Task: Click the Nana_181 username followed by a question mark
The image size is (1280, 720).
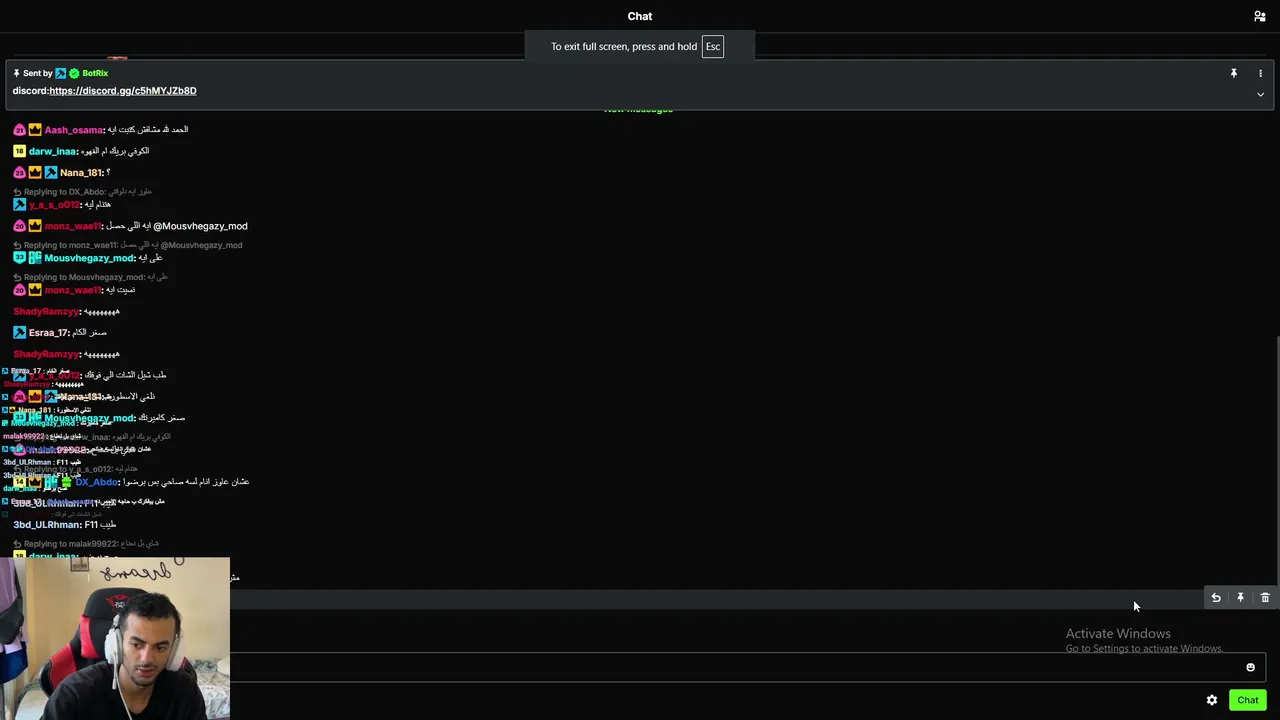Action: coord(81,173)
